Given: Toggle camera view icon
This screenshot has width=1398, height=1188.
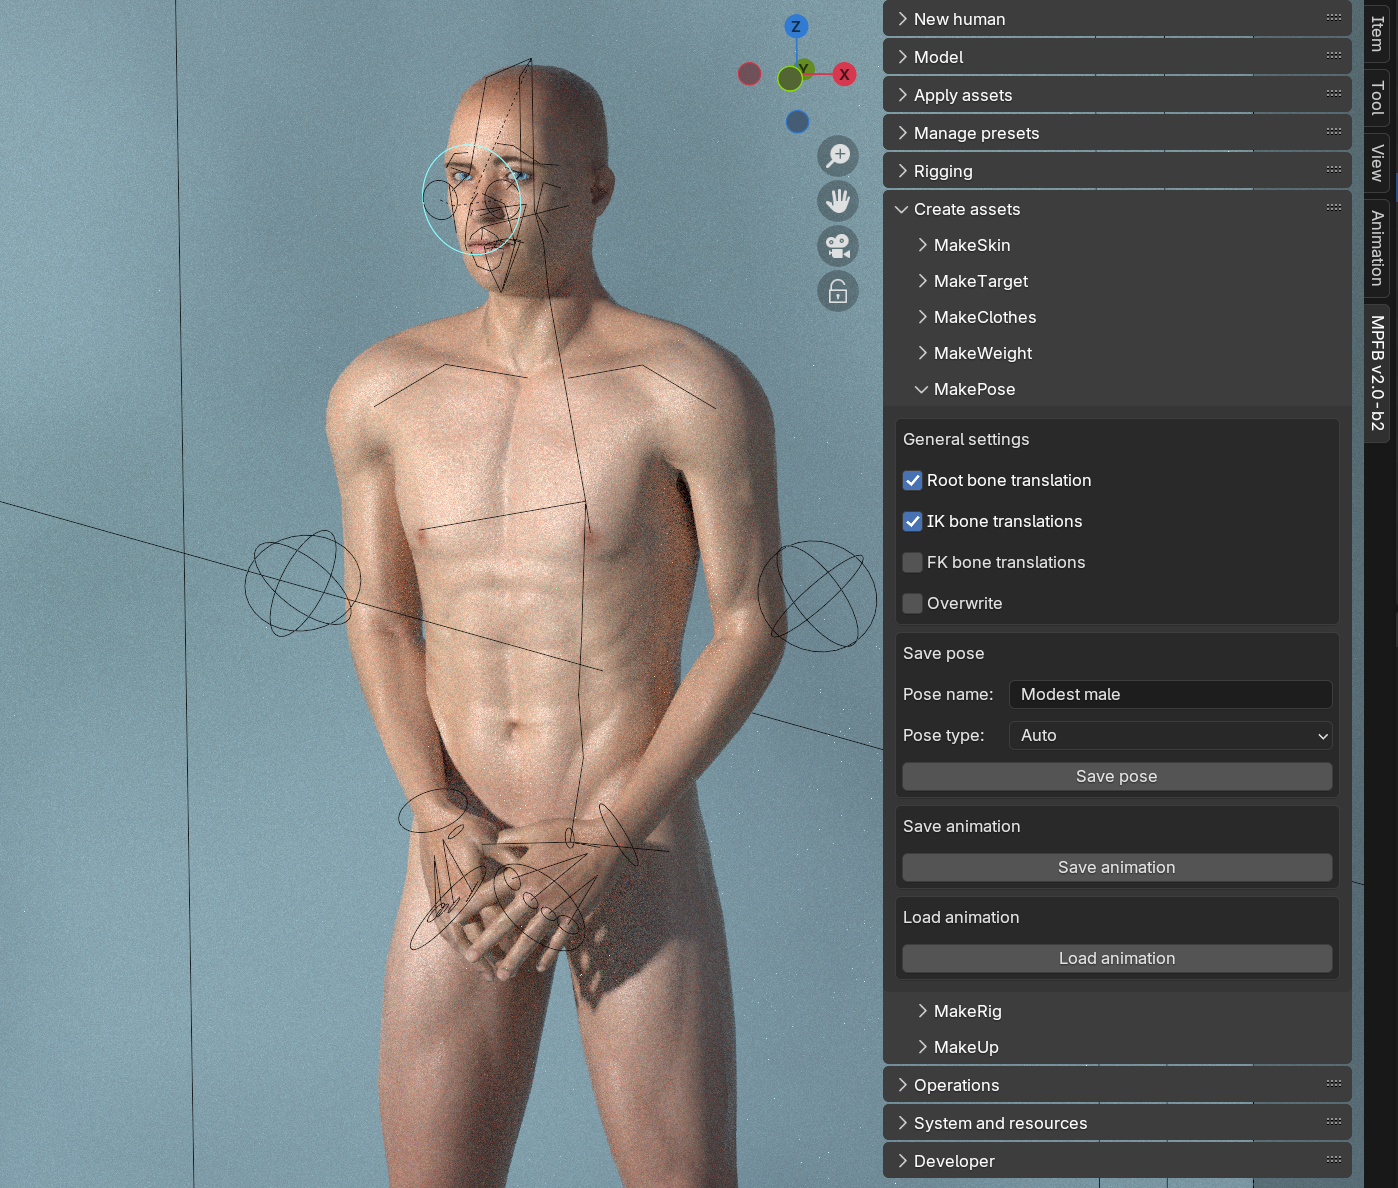Looking at the screenshot, I should (838, 246).
